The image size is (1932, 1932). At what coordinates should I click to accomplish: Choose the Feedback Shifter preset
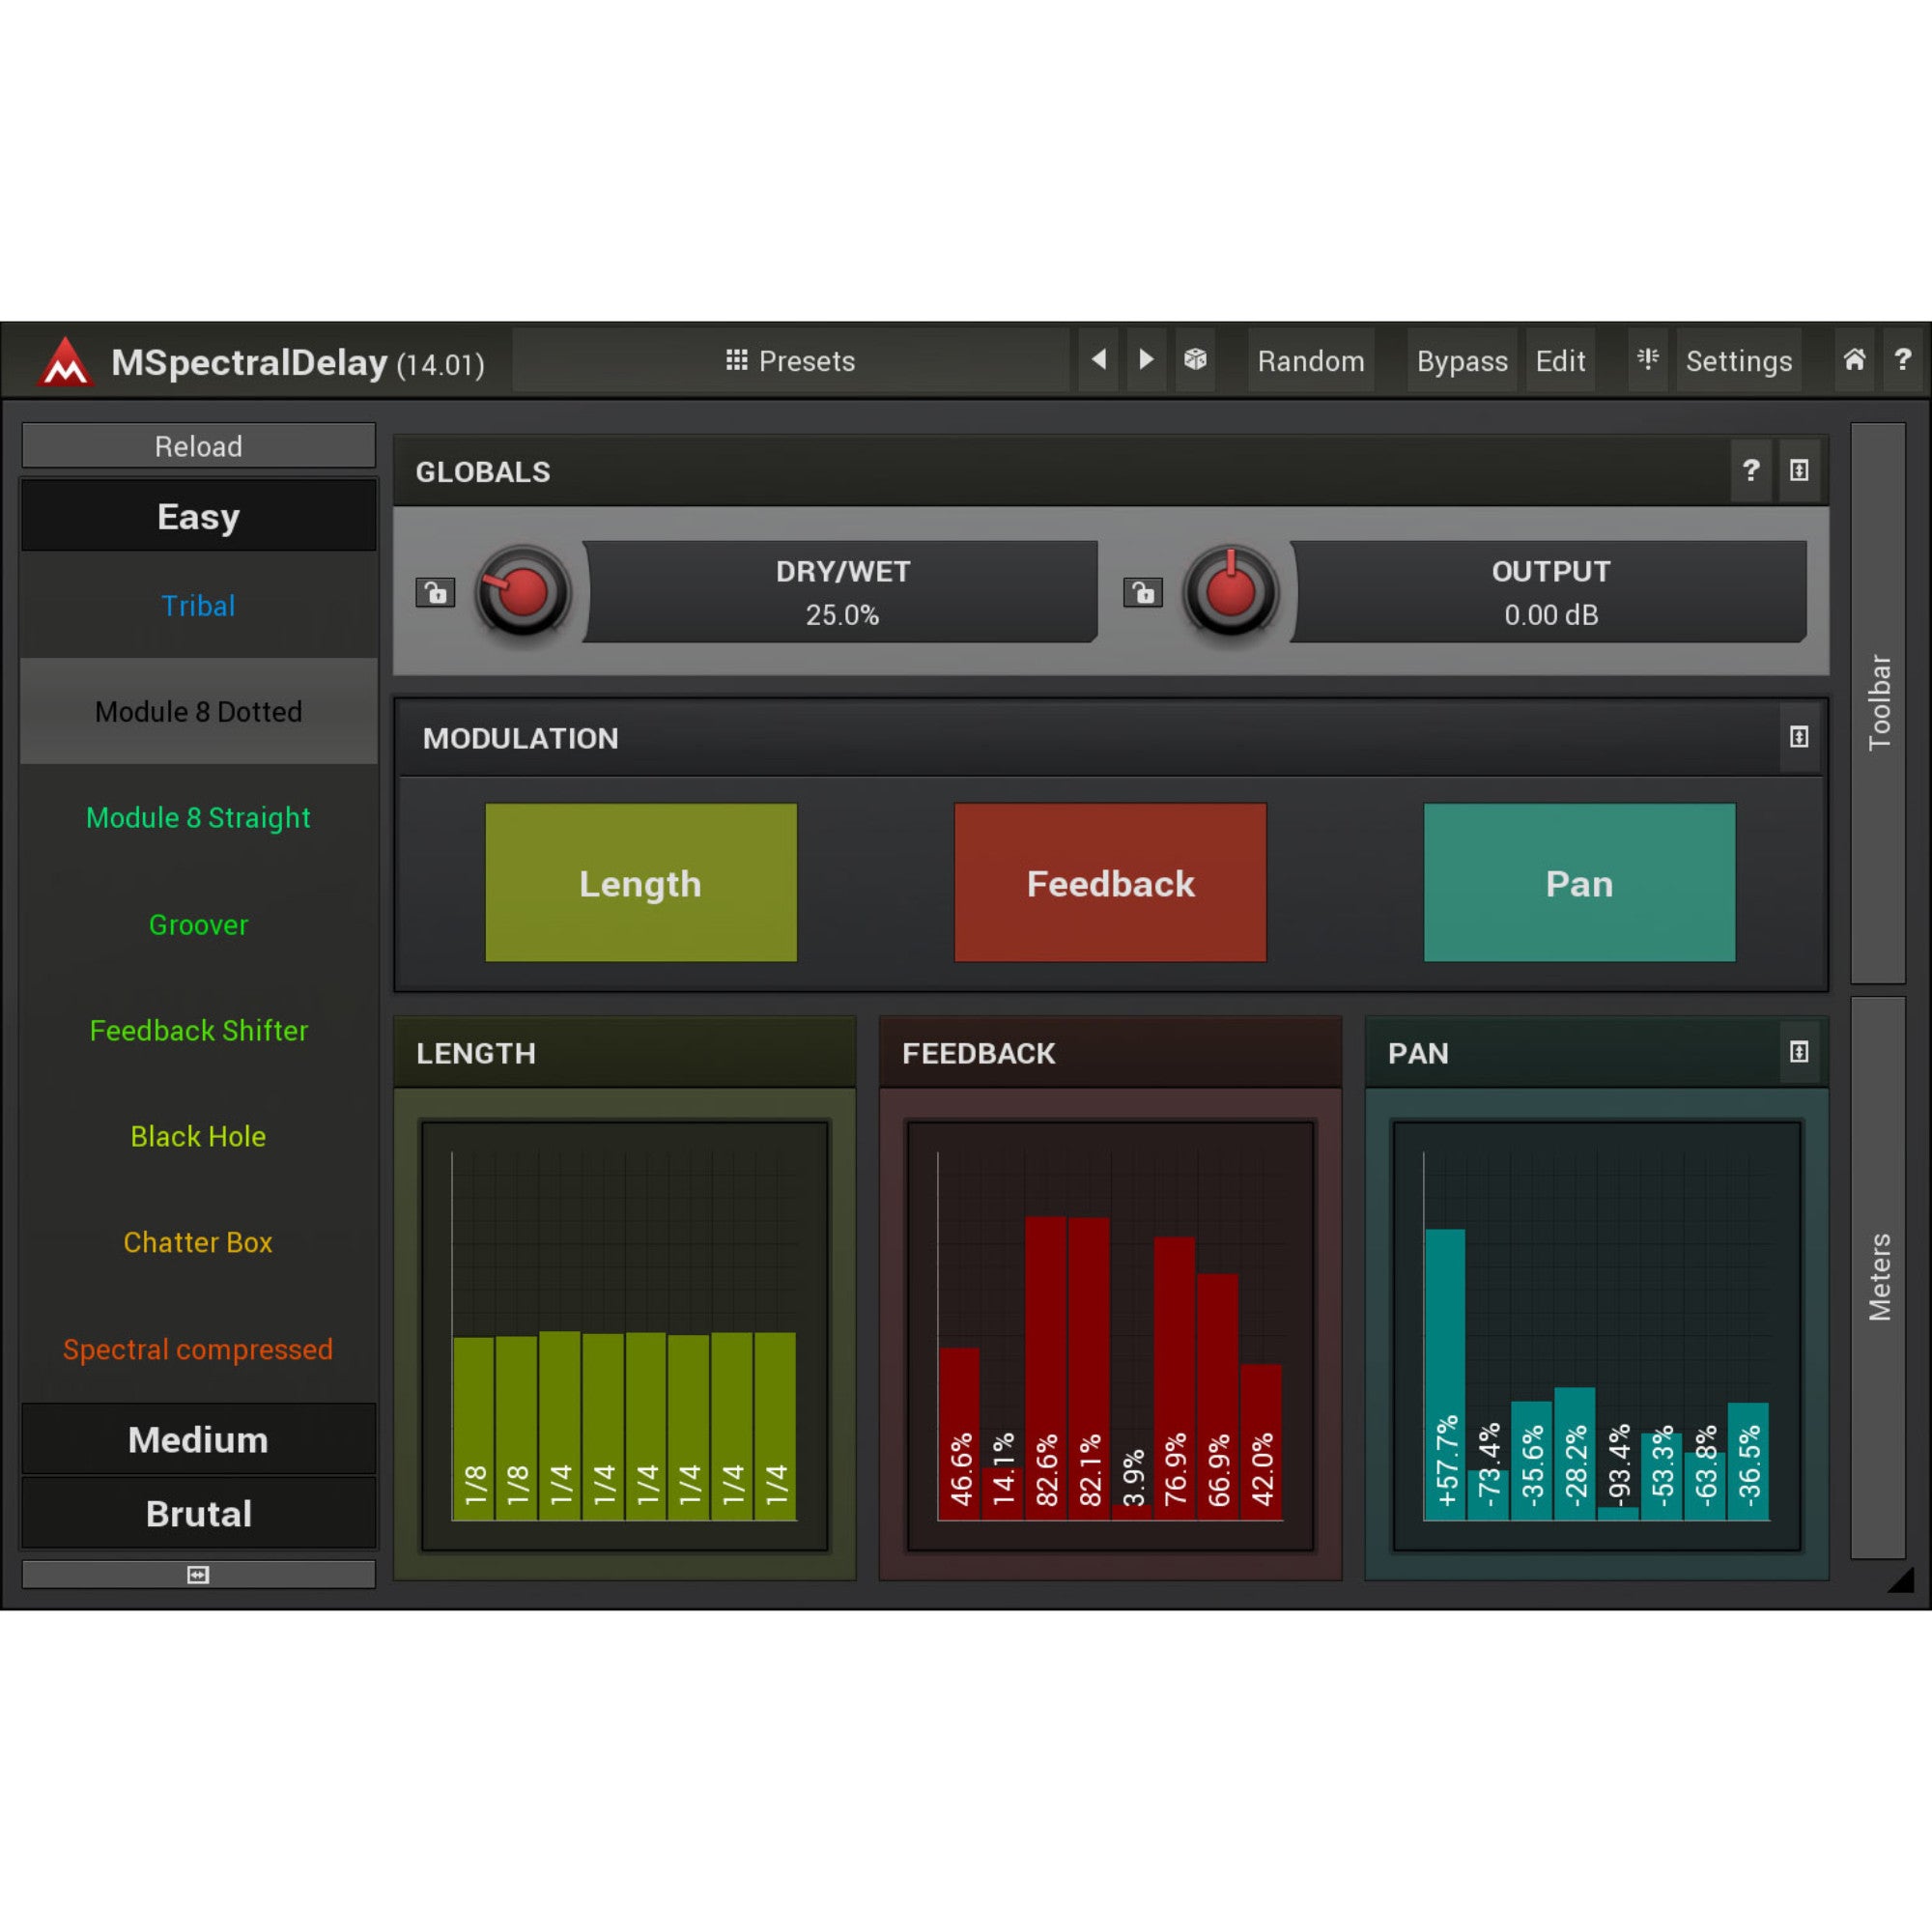(x=198, y=1030)
